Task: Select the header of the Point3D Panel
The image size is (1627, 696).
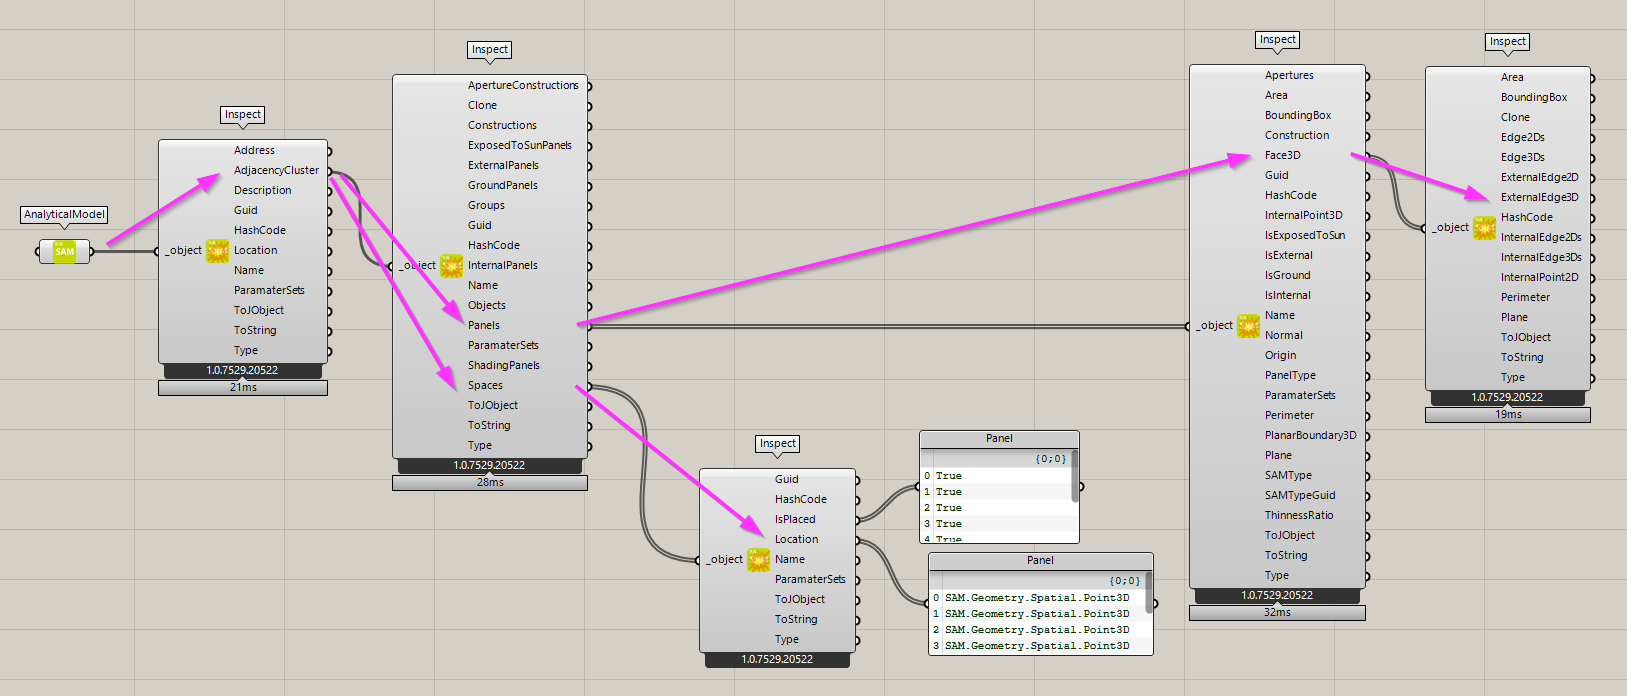Action: click(1040, 561)
